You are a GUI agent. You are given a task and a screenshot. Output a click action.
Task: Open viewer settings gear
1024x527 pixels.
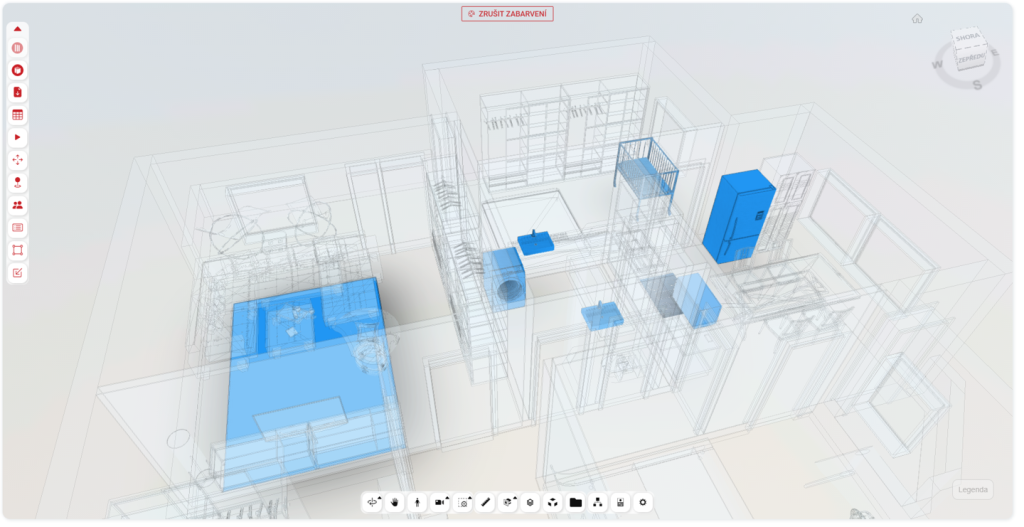tap(643, 503)
